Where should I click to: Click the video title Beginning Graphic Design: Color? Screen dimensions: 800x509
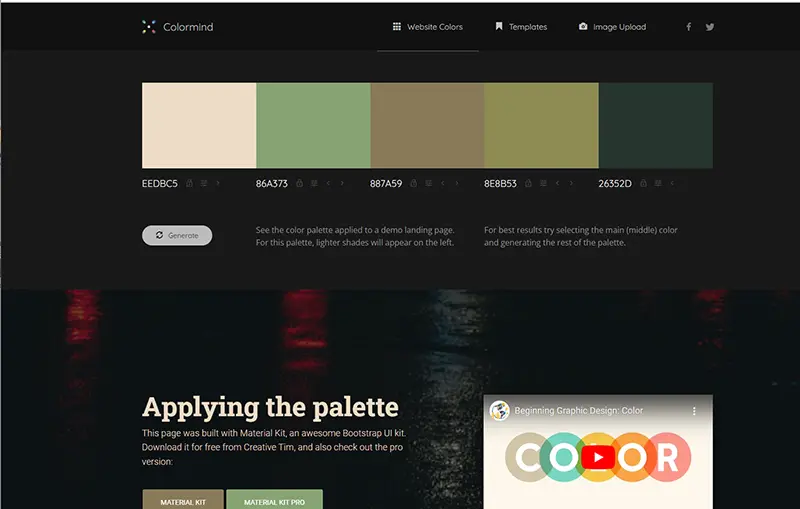pos(579,411)
